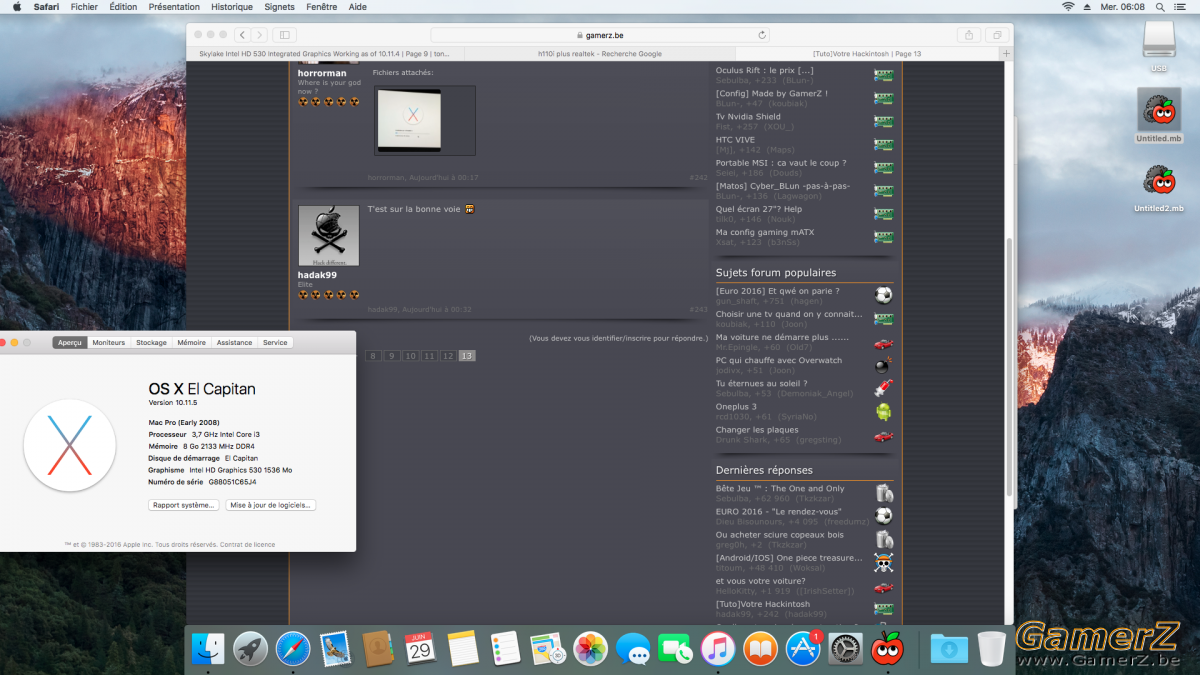Select Assistance tab in About window
Viewport: 1200px width, 675px height.
coord(234,343)
